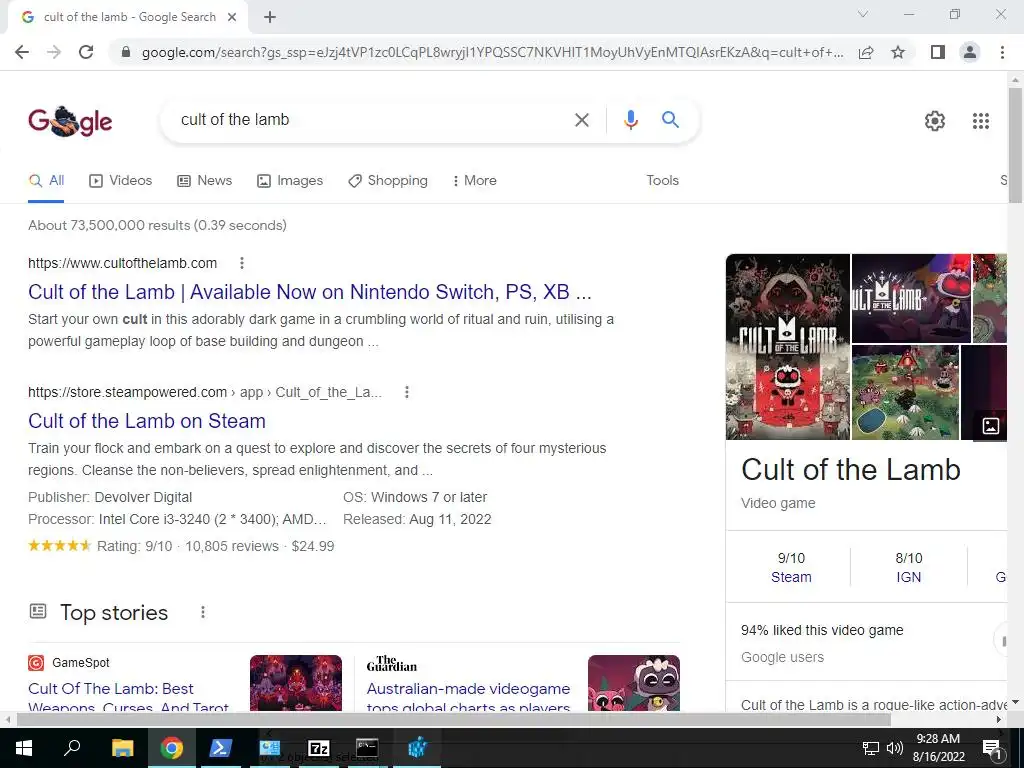This screenshot has height=768, width=1024.
Task: Select the All results tab
Action: (x=46, y=180)
